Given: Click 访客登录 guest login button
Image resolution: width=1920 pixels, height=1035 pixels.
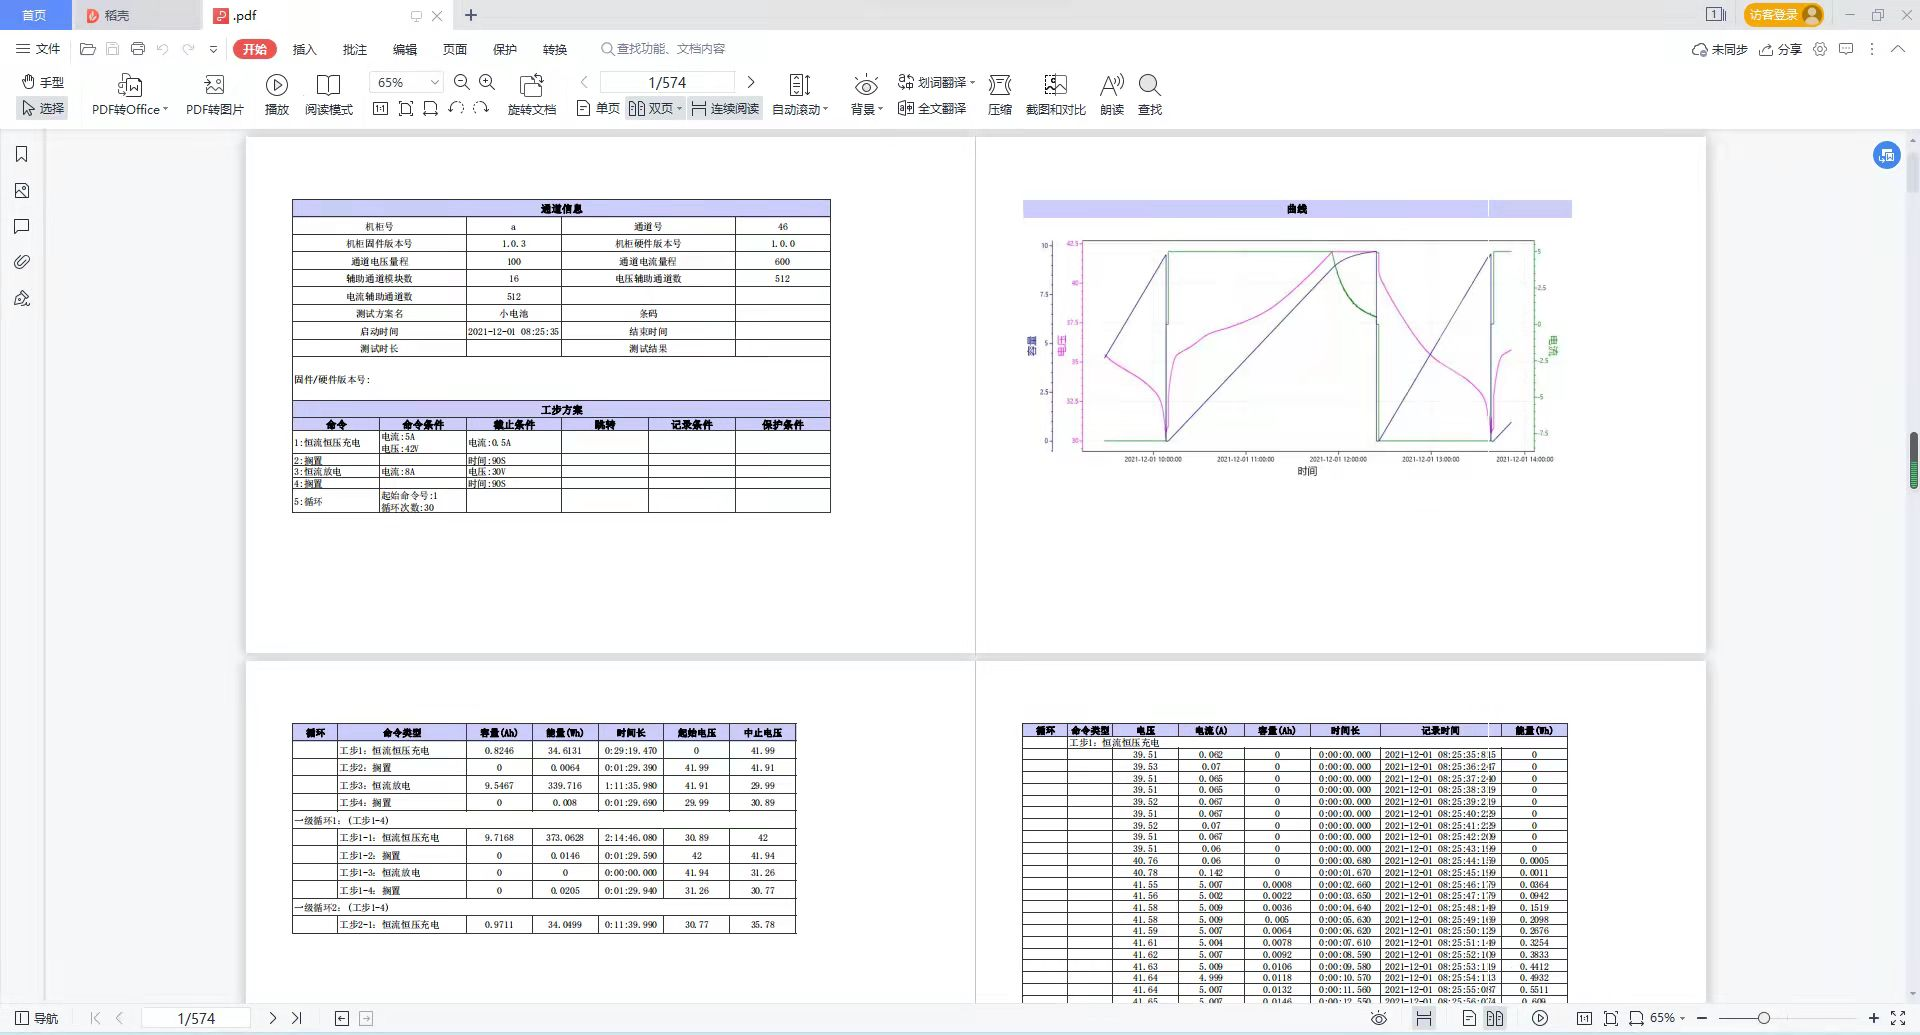Looking at the screenshot, I should (x=1784, y=15).
